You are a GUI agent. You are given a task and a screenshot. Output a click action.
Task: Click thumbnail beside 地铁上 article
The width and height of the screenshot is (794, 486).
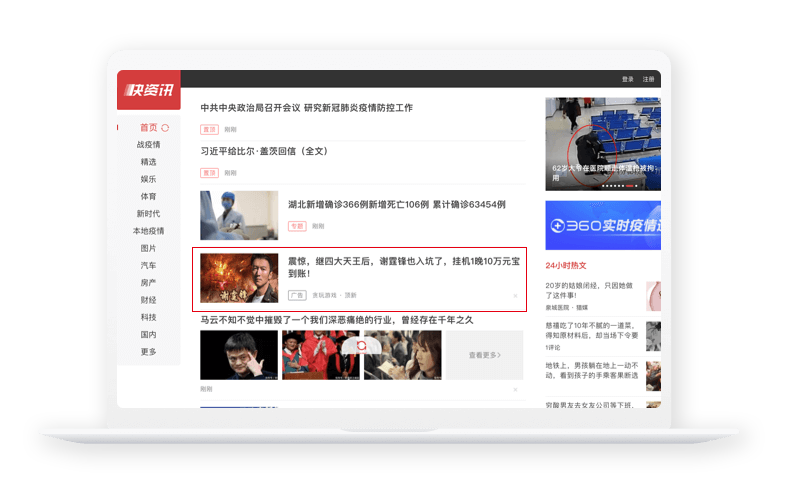(x=653, y=376)
